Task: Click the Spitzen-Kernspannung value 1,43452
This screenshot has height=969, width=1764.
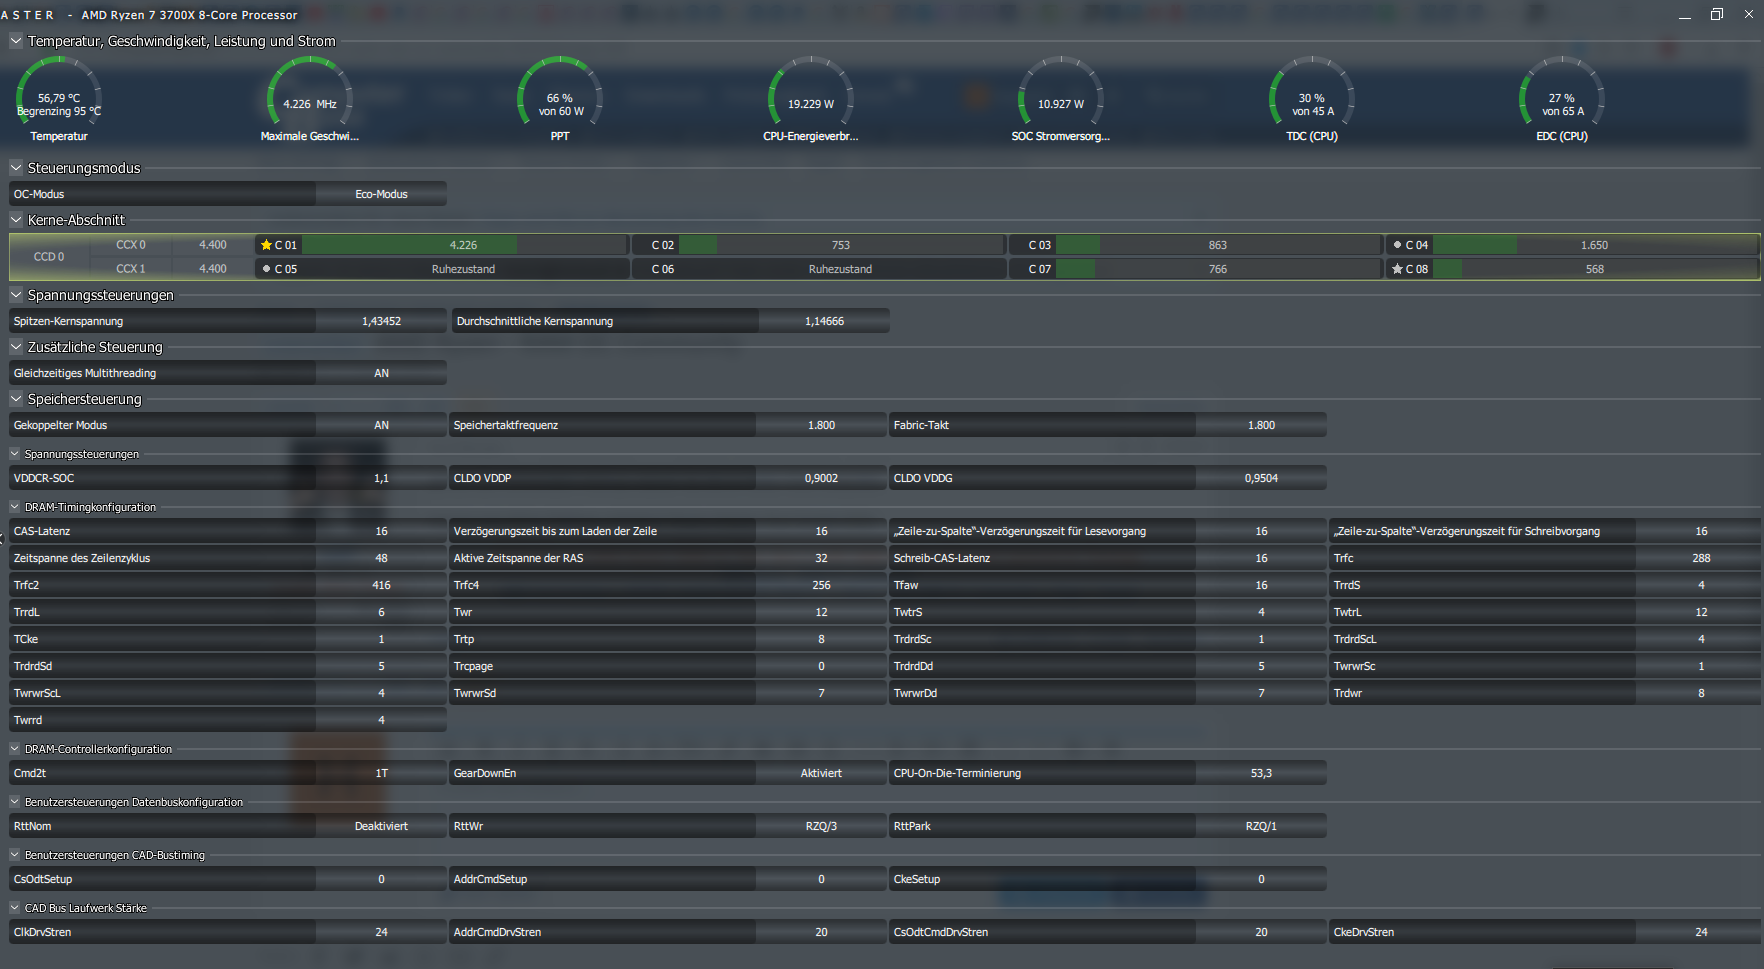Action: (x=381, y=321)
